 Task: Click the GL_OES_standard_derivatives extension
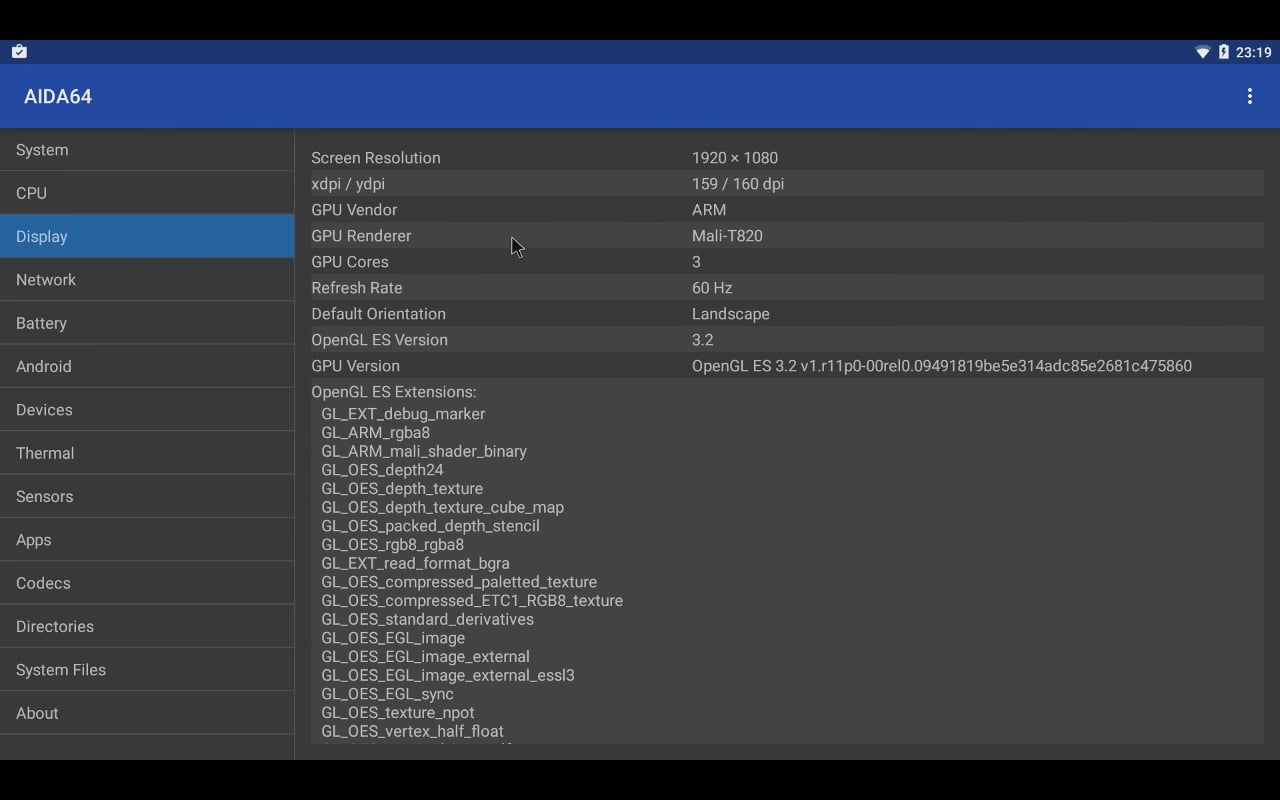[x=427, y=619]
